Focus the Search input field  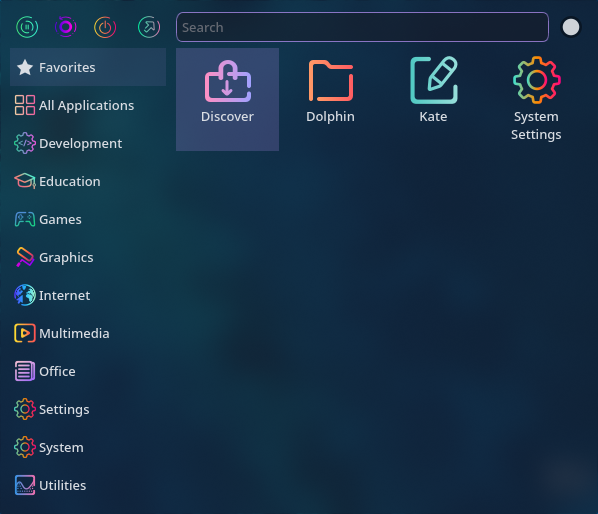362,27
